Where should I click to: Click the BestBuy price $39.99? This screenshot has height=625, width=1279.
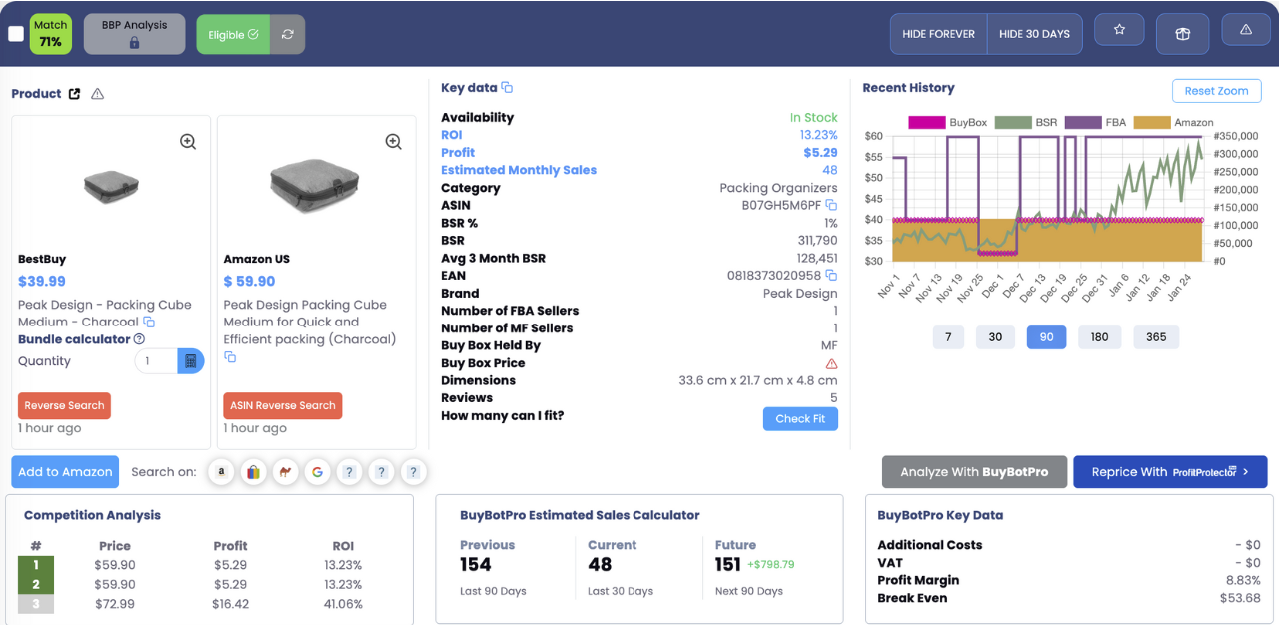click(x=42, y=282)
